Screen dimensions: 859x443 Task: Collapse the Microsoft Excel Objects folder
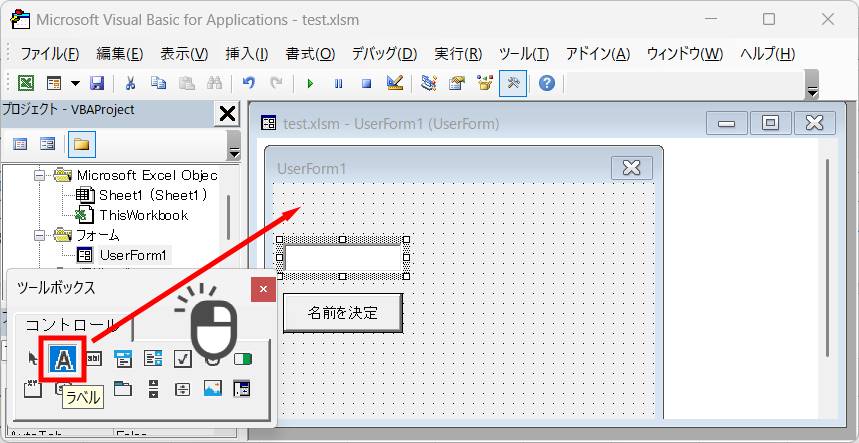[39, 176]
